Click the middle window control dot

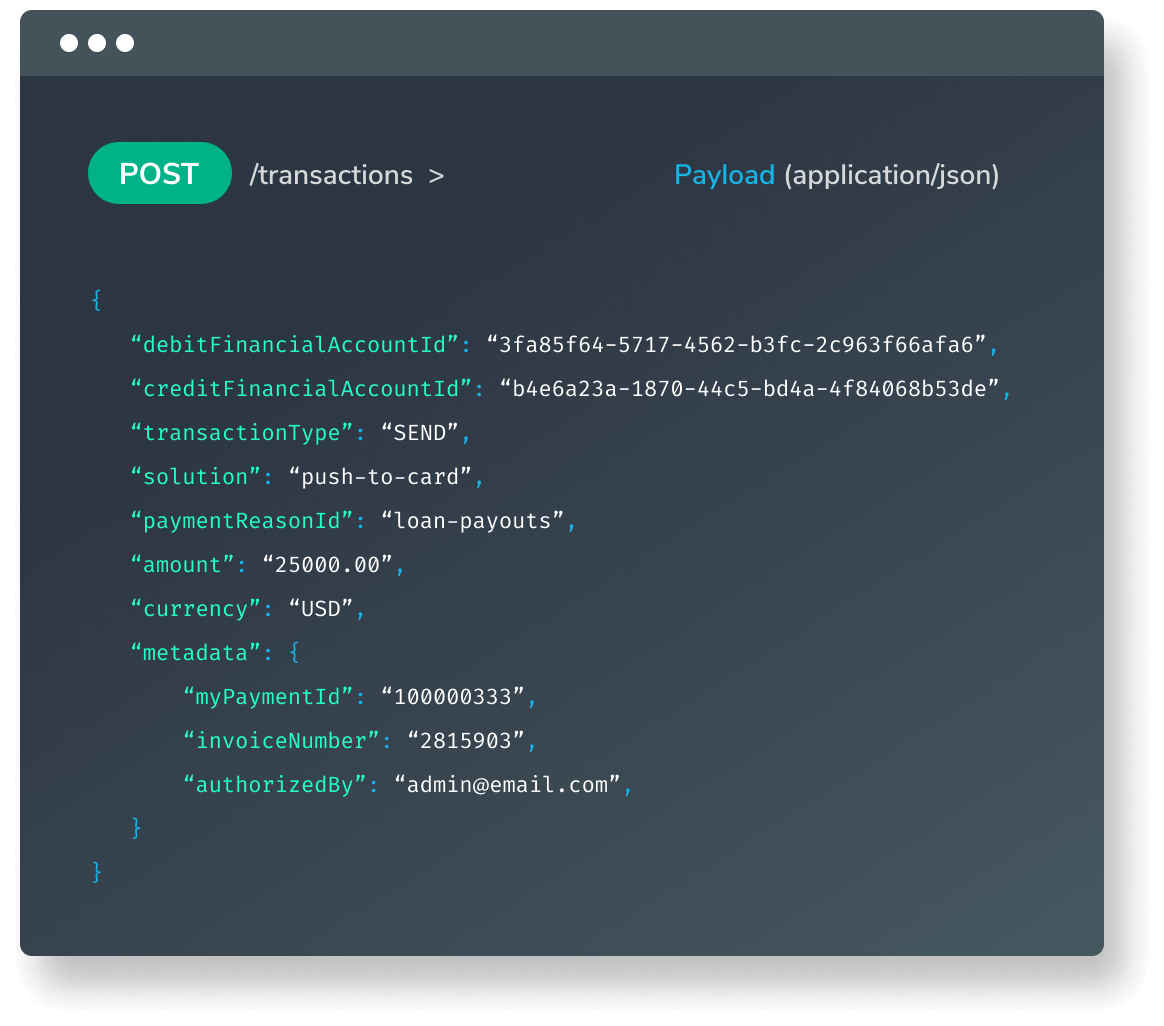click(97, 43)
